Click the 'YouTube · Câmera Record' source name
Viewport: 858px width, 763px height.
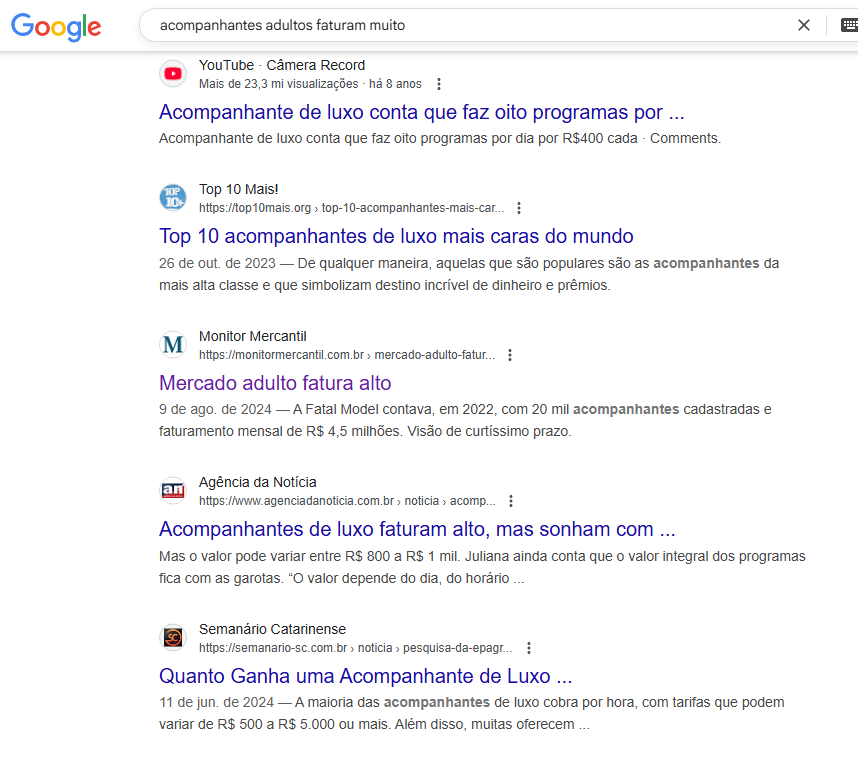tap(282, 65)
